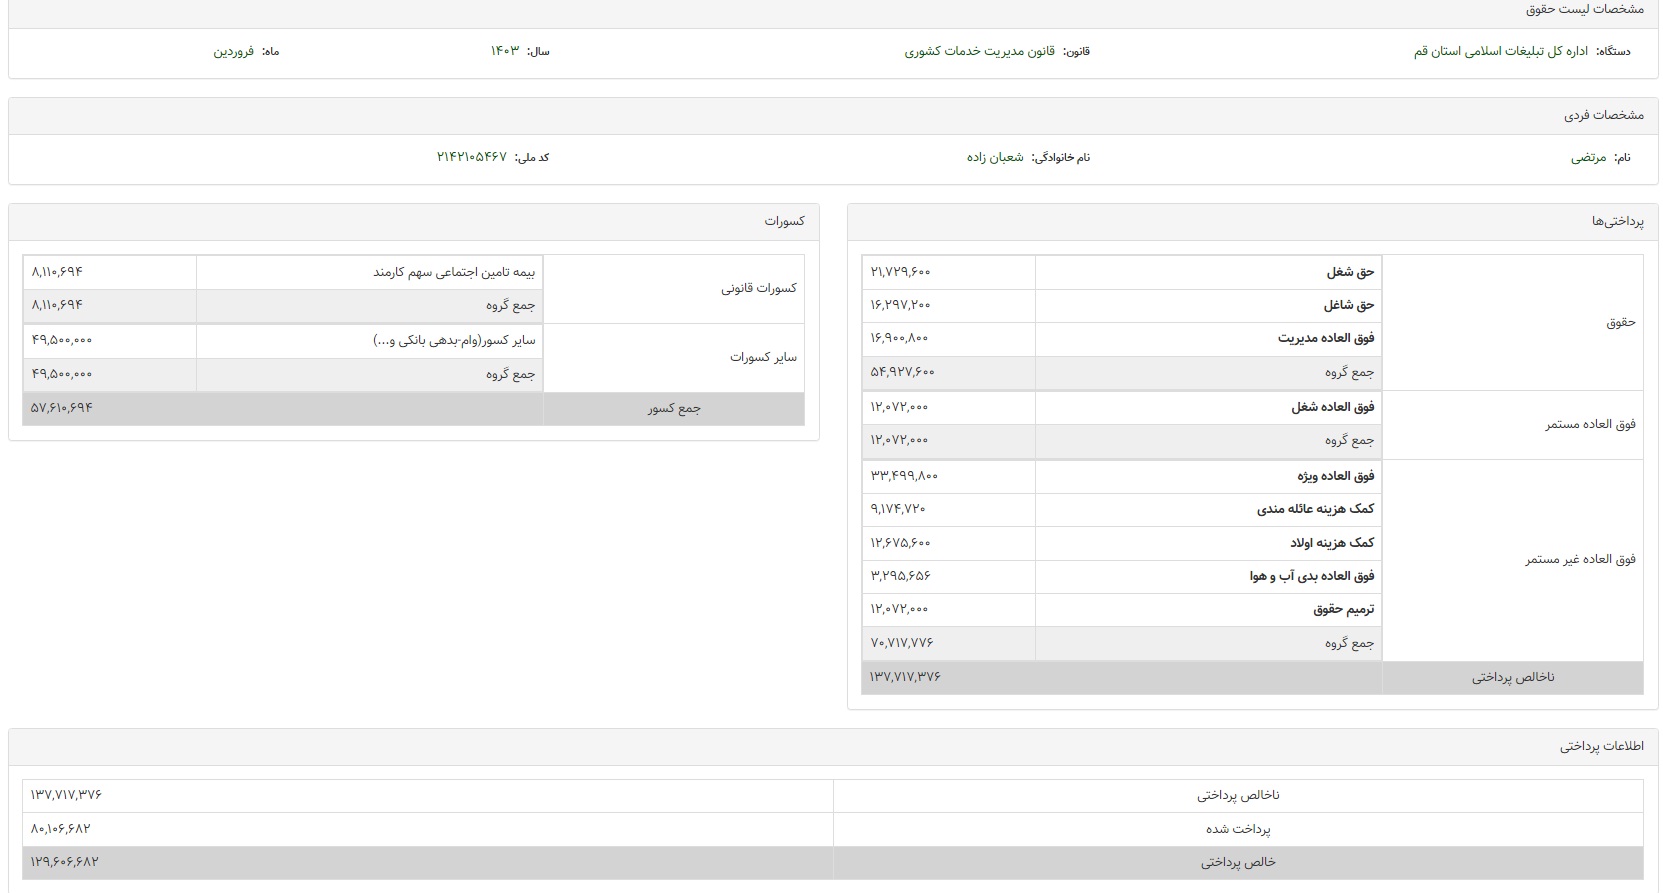Select the family name 'شعبان زاده'
1663x893 pixels.
[994, 158]
